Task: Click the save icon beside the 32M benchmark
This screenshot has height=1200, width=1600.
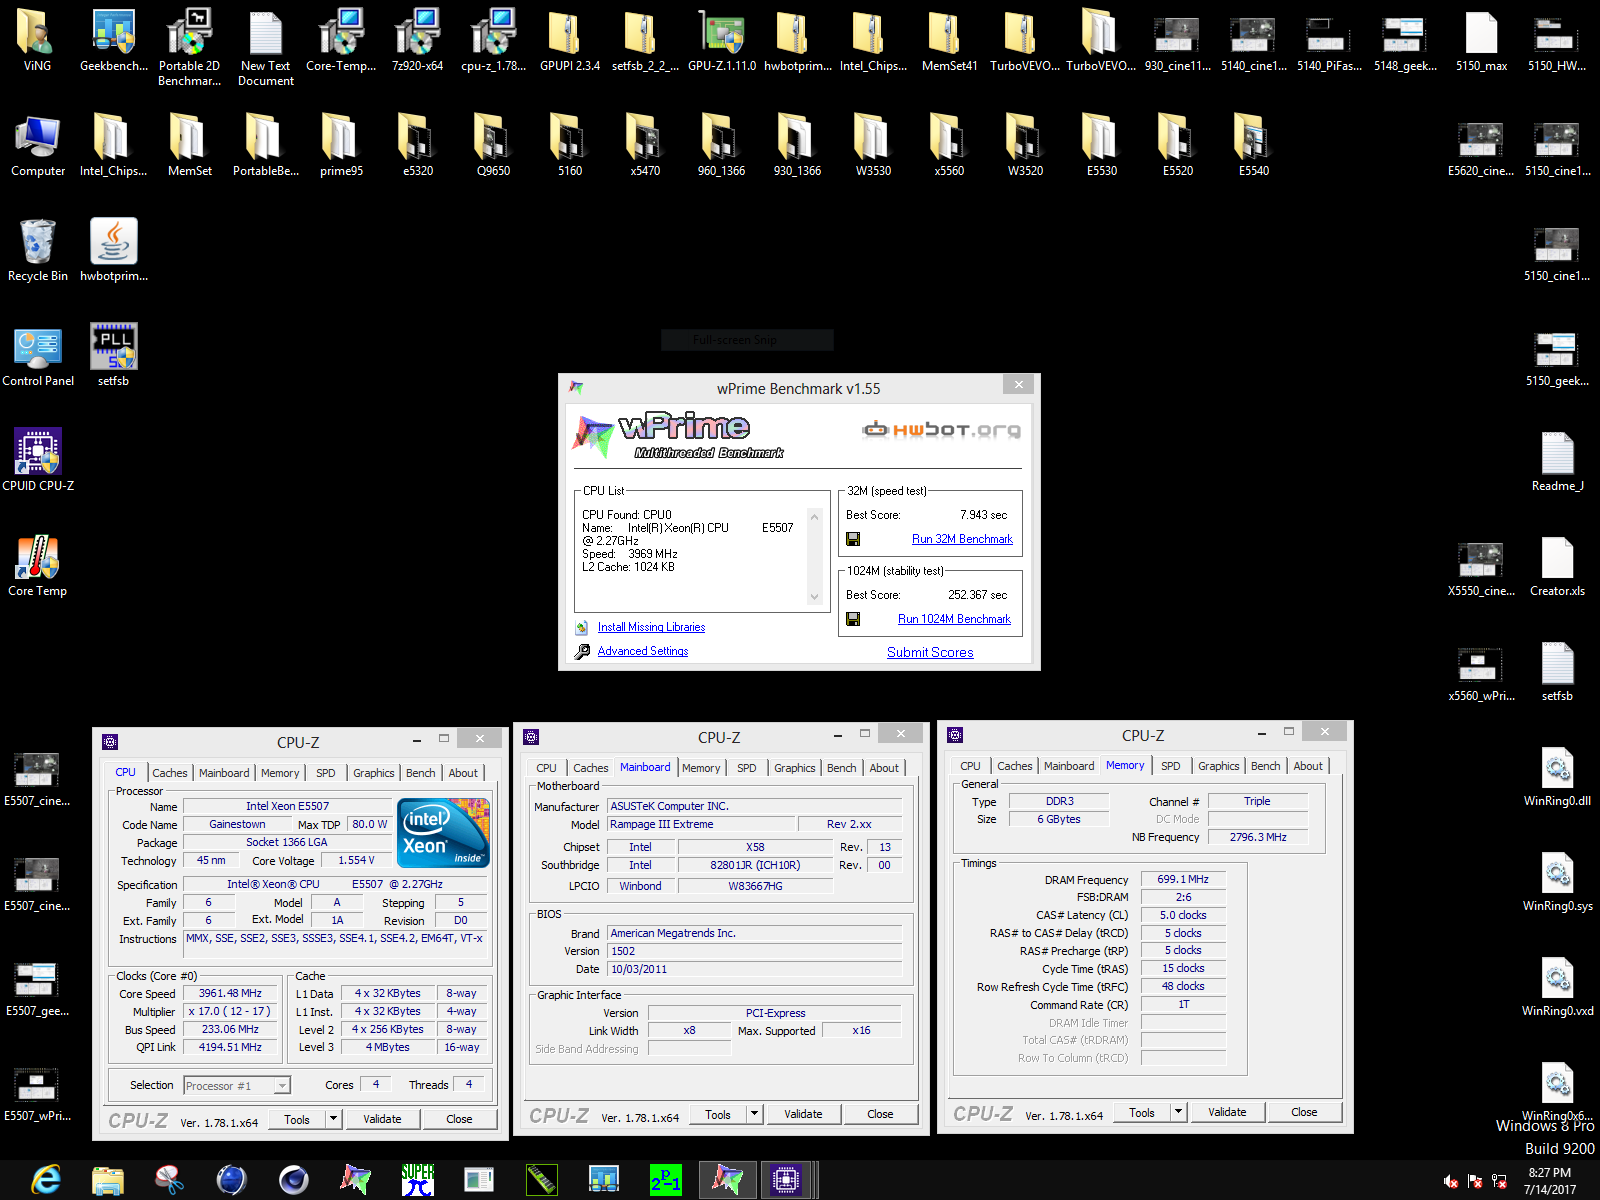Action: [x=853, y=539]
